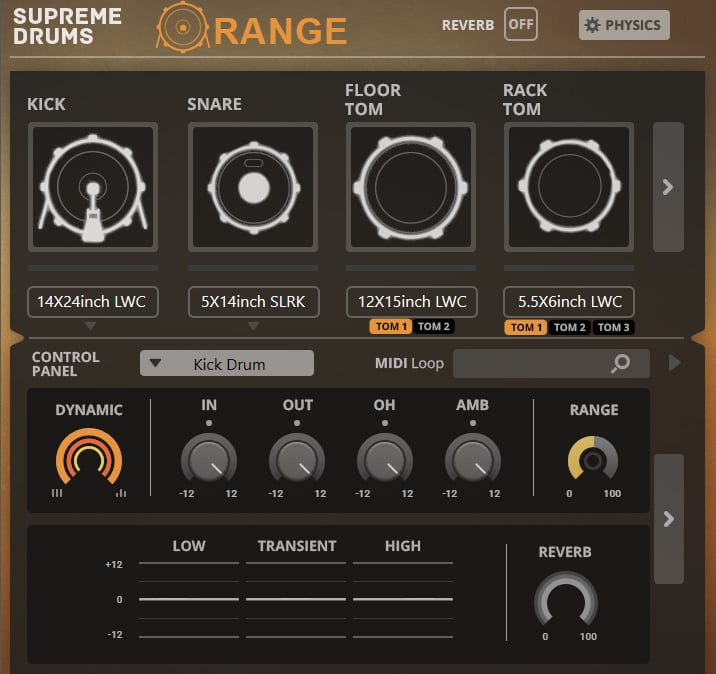Switch Rack Tom to TOM 3
This screenshot has height=674, width=716.
point(612,328)
